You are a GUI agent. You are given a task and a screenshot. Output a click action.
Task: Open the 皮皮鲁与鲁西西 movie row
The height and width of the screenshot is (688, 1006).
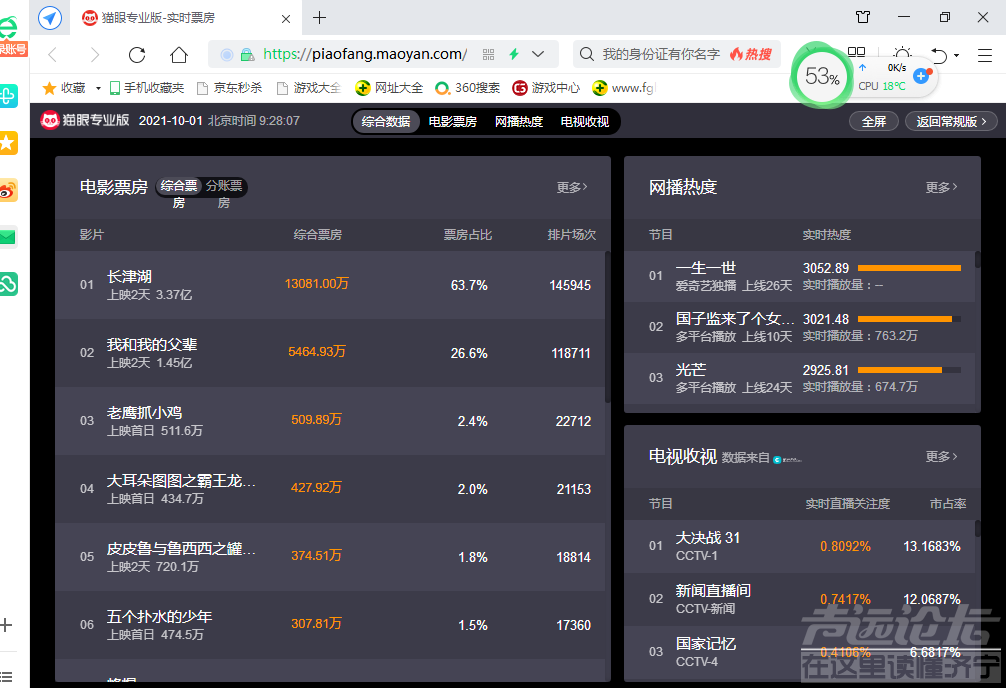pos(330,557)
